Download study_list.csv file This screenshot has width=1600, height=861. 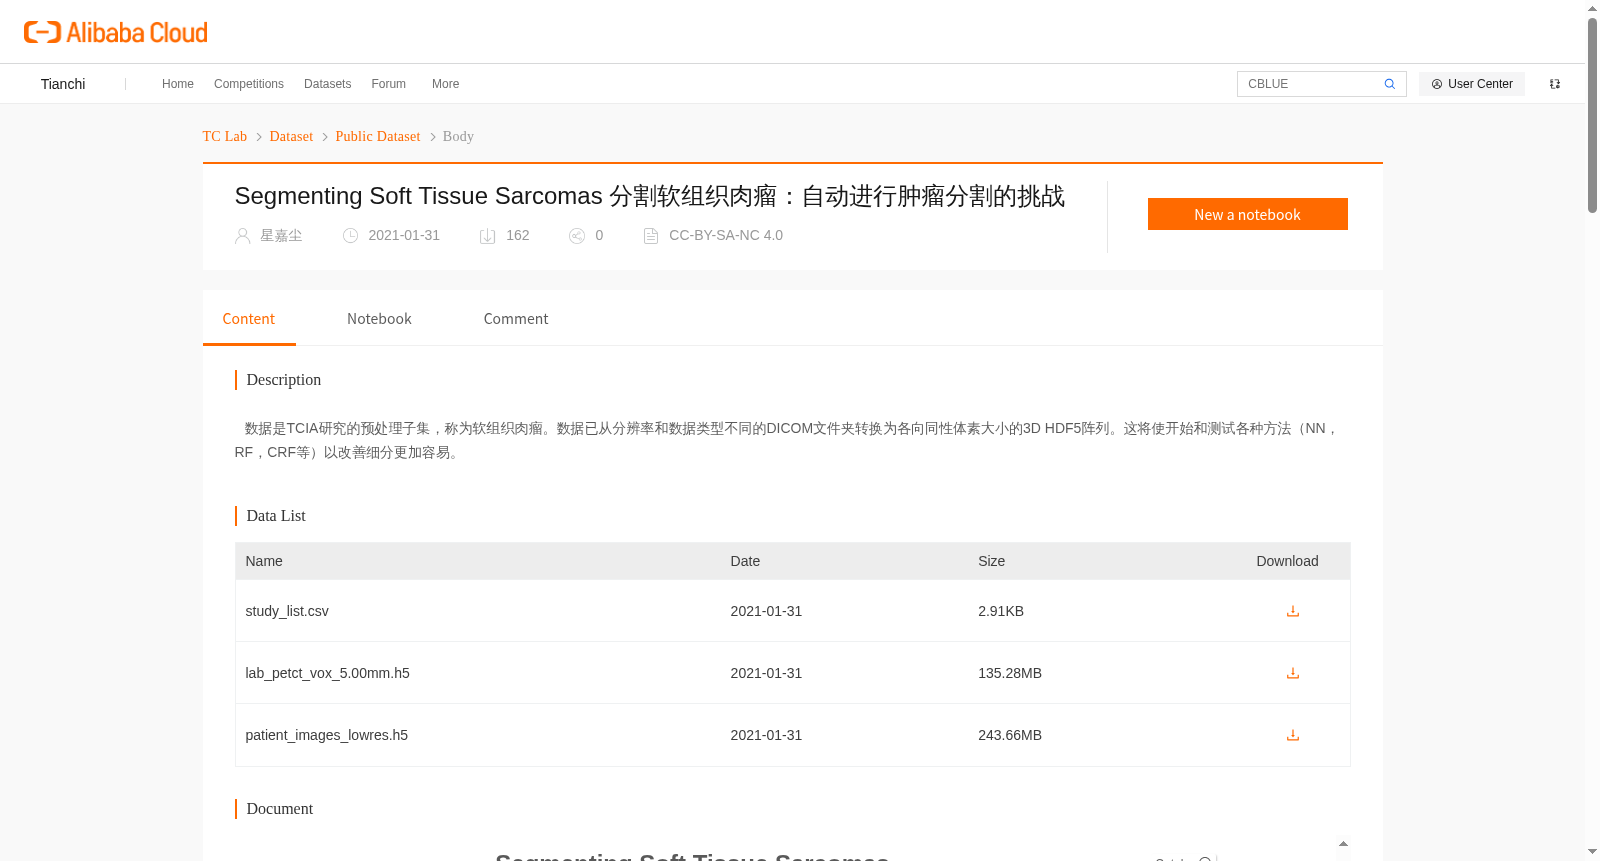[1292, 611]
